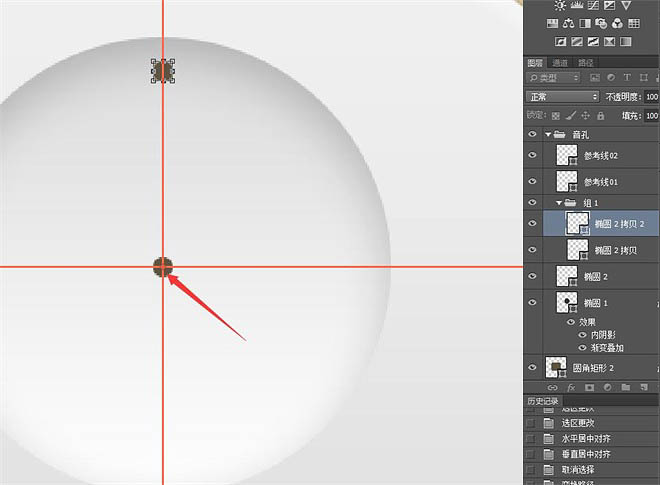
Task: Add a Brightness/Contrast adjustment
Action: (559, 6)
